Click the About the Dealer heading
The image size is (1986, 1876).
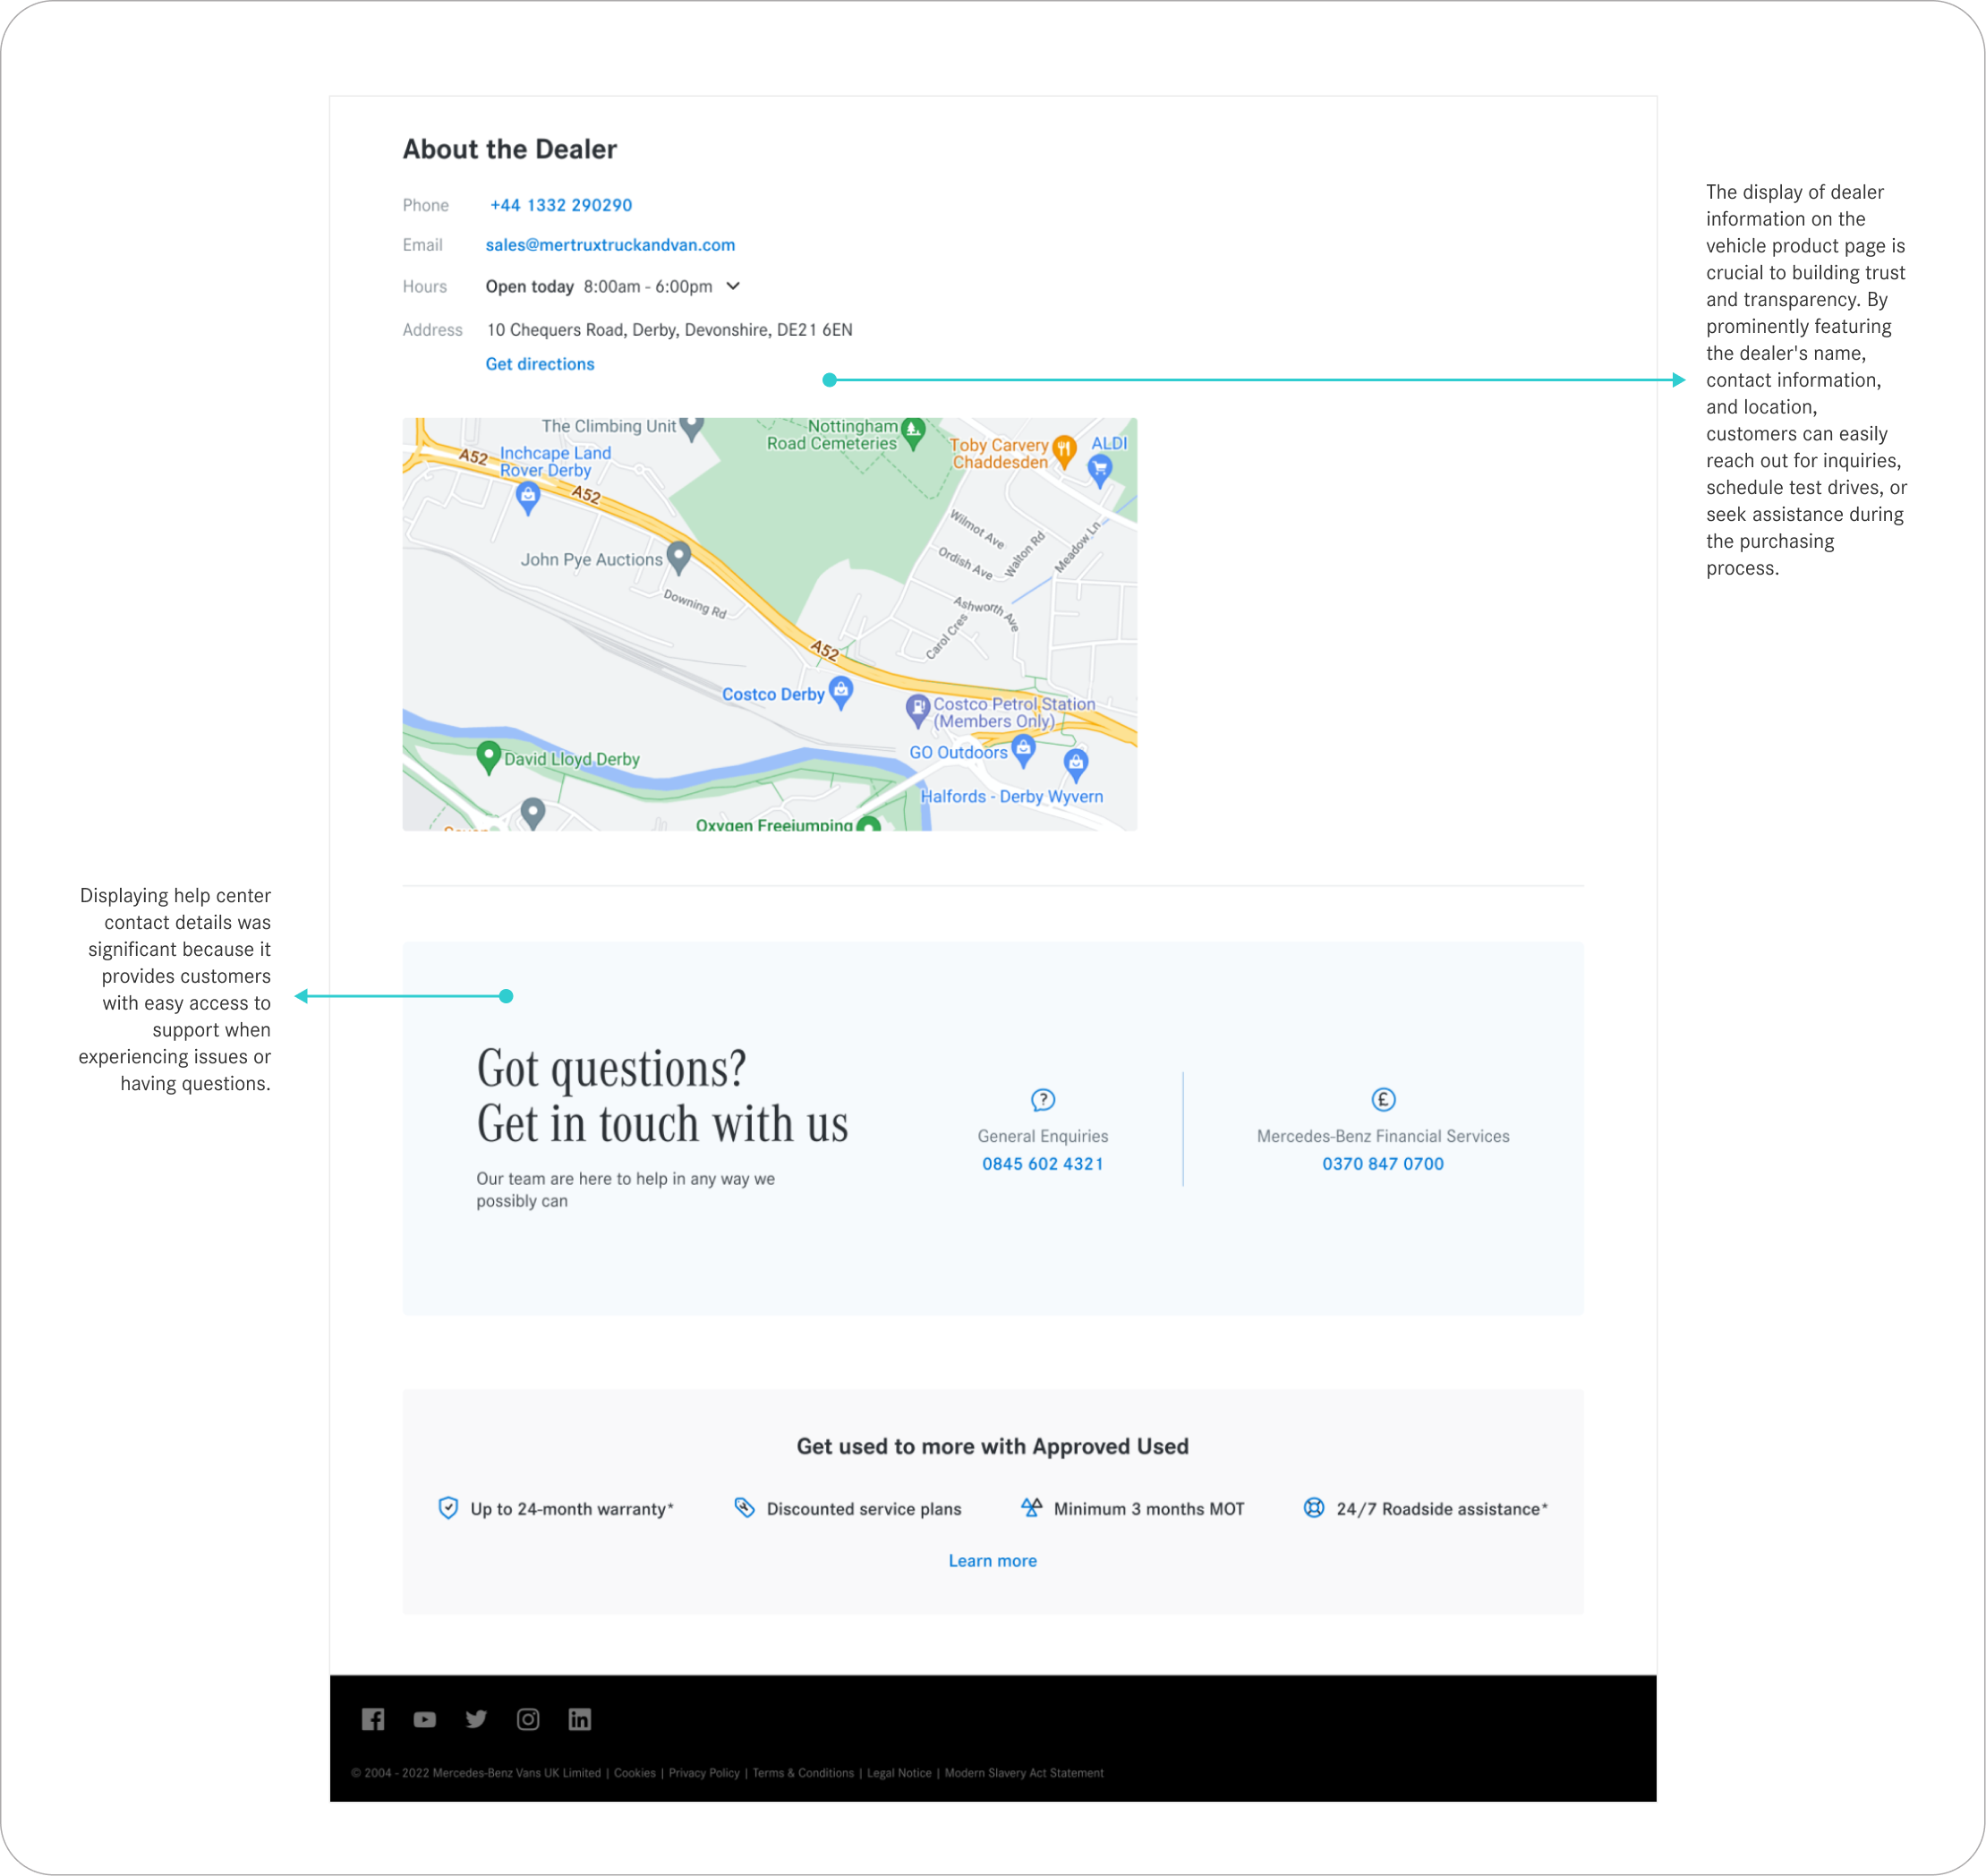click(510, 149)
